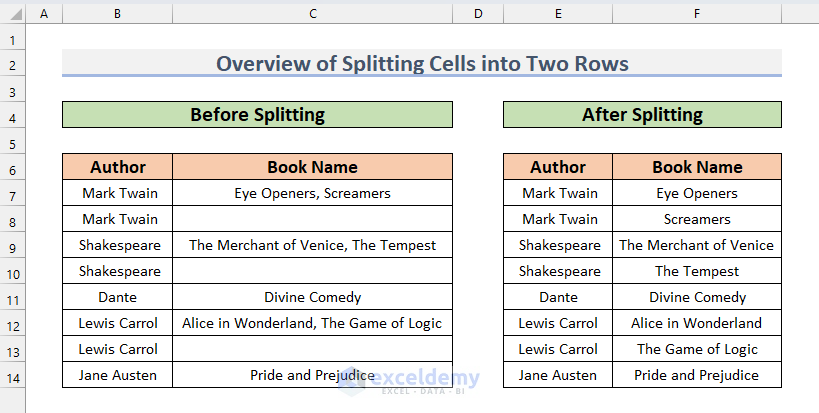819x413 pixels.
Task: Select the Overview title cell
Action: point(421,64)
